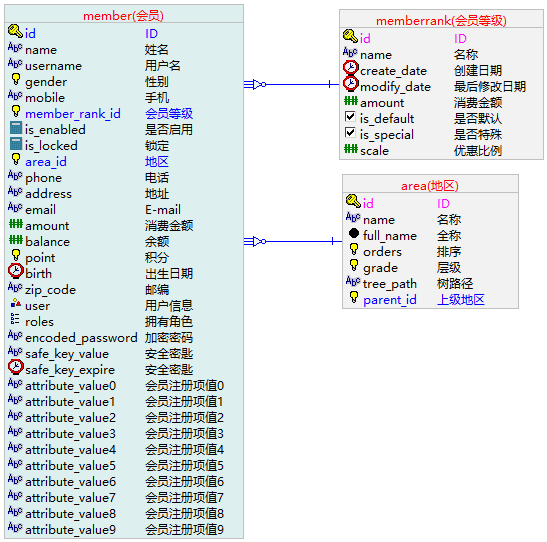
Task: Click the 拥有角色 label
Action: click(169, 322)
